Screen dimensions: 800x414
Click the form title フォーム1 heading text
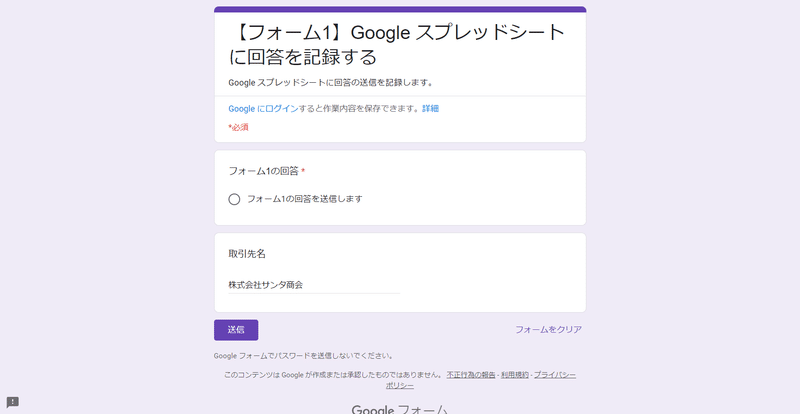click(x=397, y=44)
